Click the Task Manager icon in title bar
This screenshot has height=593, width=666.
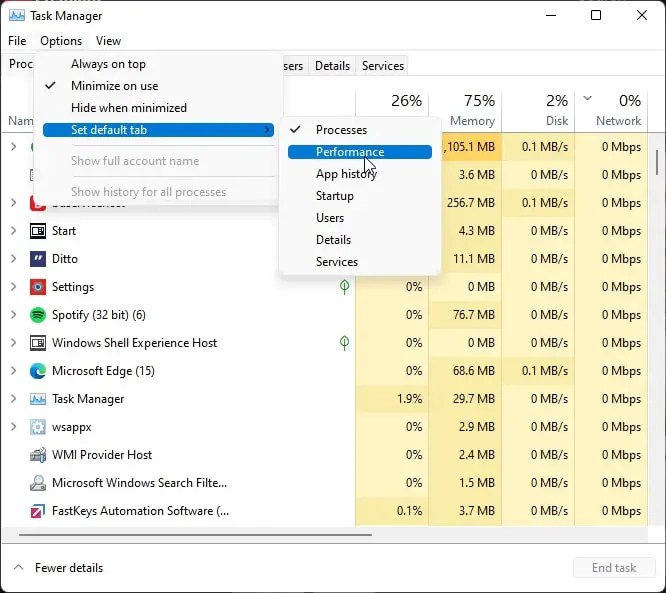point(17,16)
